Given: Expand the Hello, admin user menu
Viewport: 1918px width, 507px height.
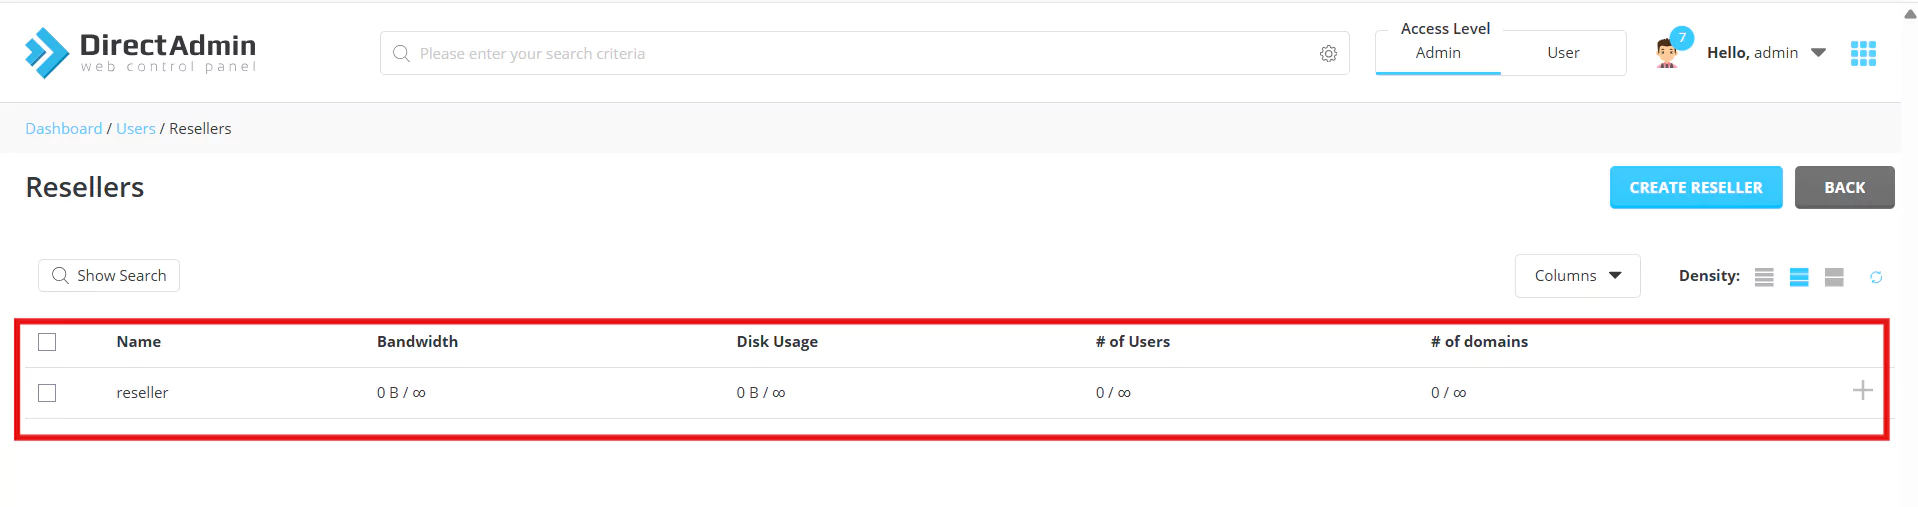Looking at the screenshot, I should 1766,53.
